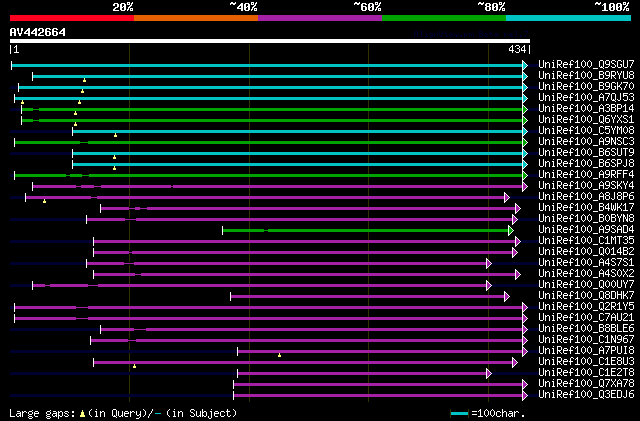This screenshot has width=640, height=421.
Task: Select label UniRef100_A9NSC3
Action: [586, 141]
